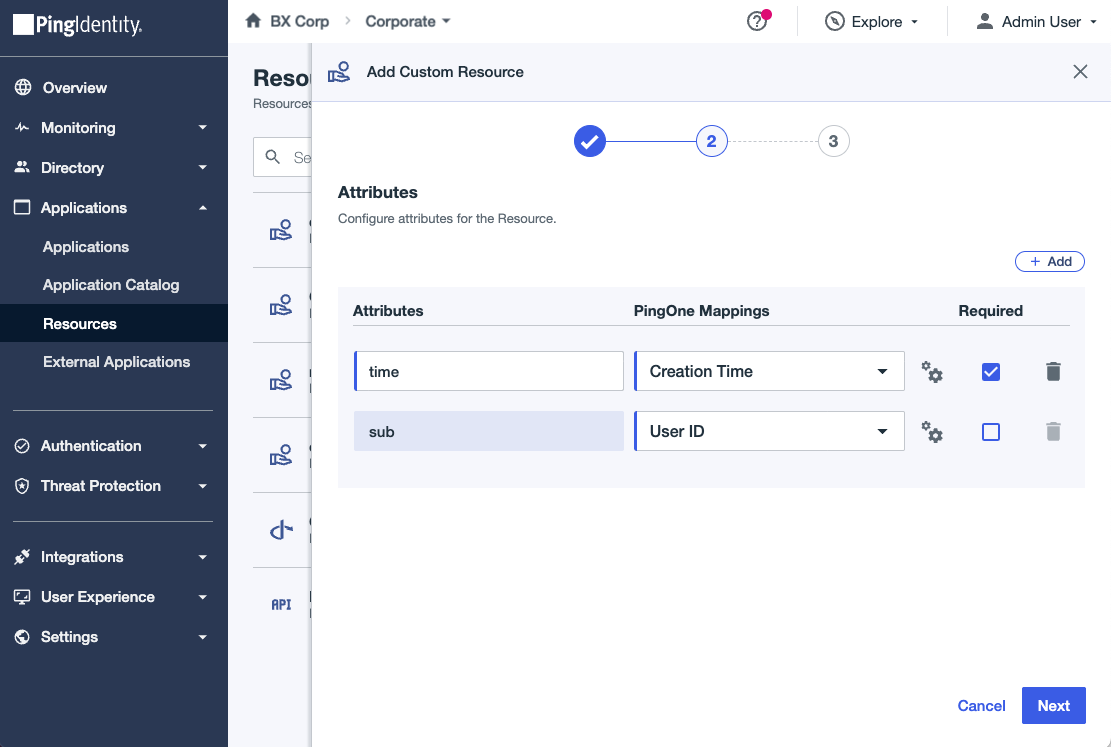Open External Applications from the Applications menu
The width and height of the screenshot is (1111, 747).
pos(116,362)
